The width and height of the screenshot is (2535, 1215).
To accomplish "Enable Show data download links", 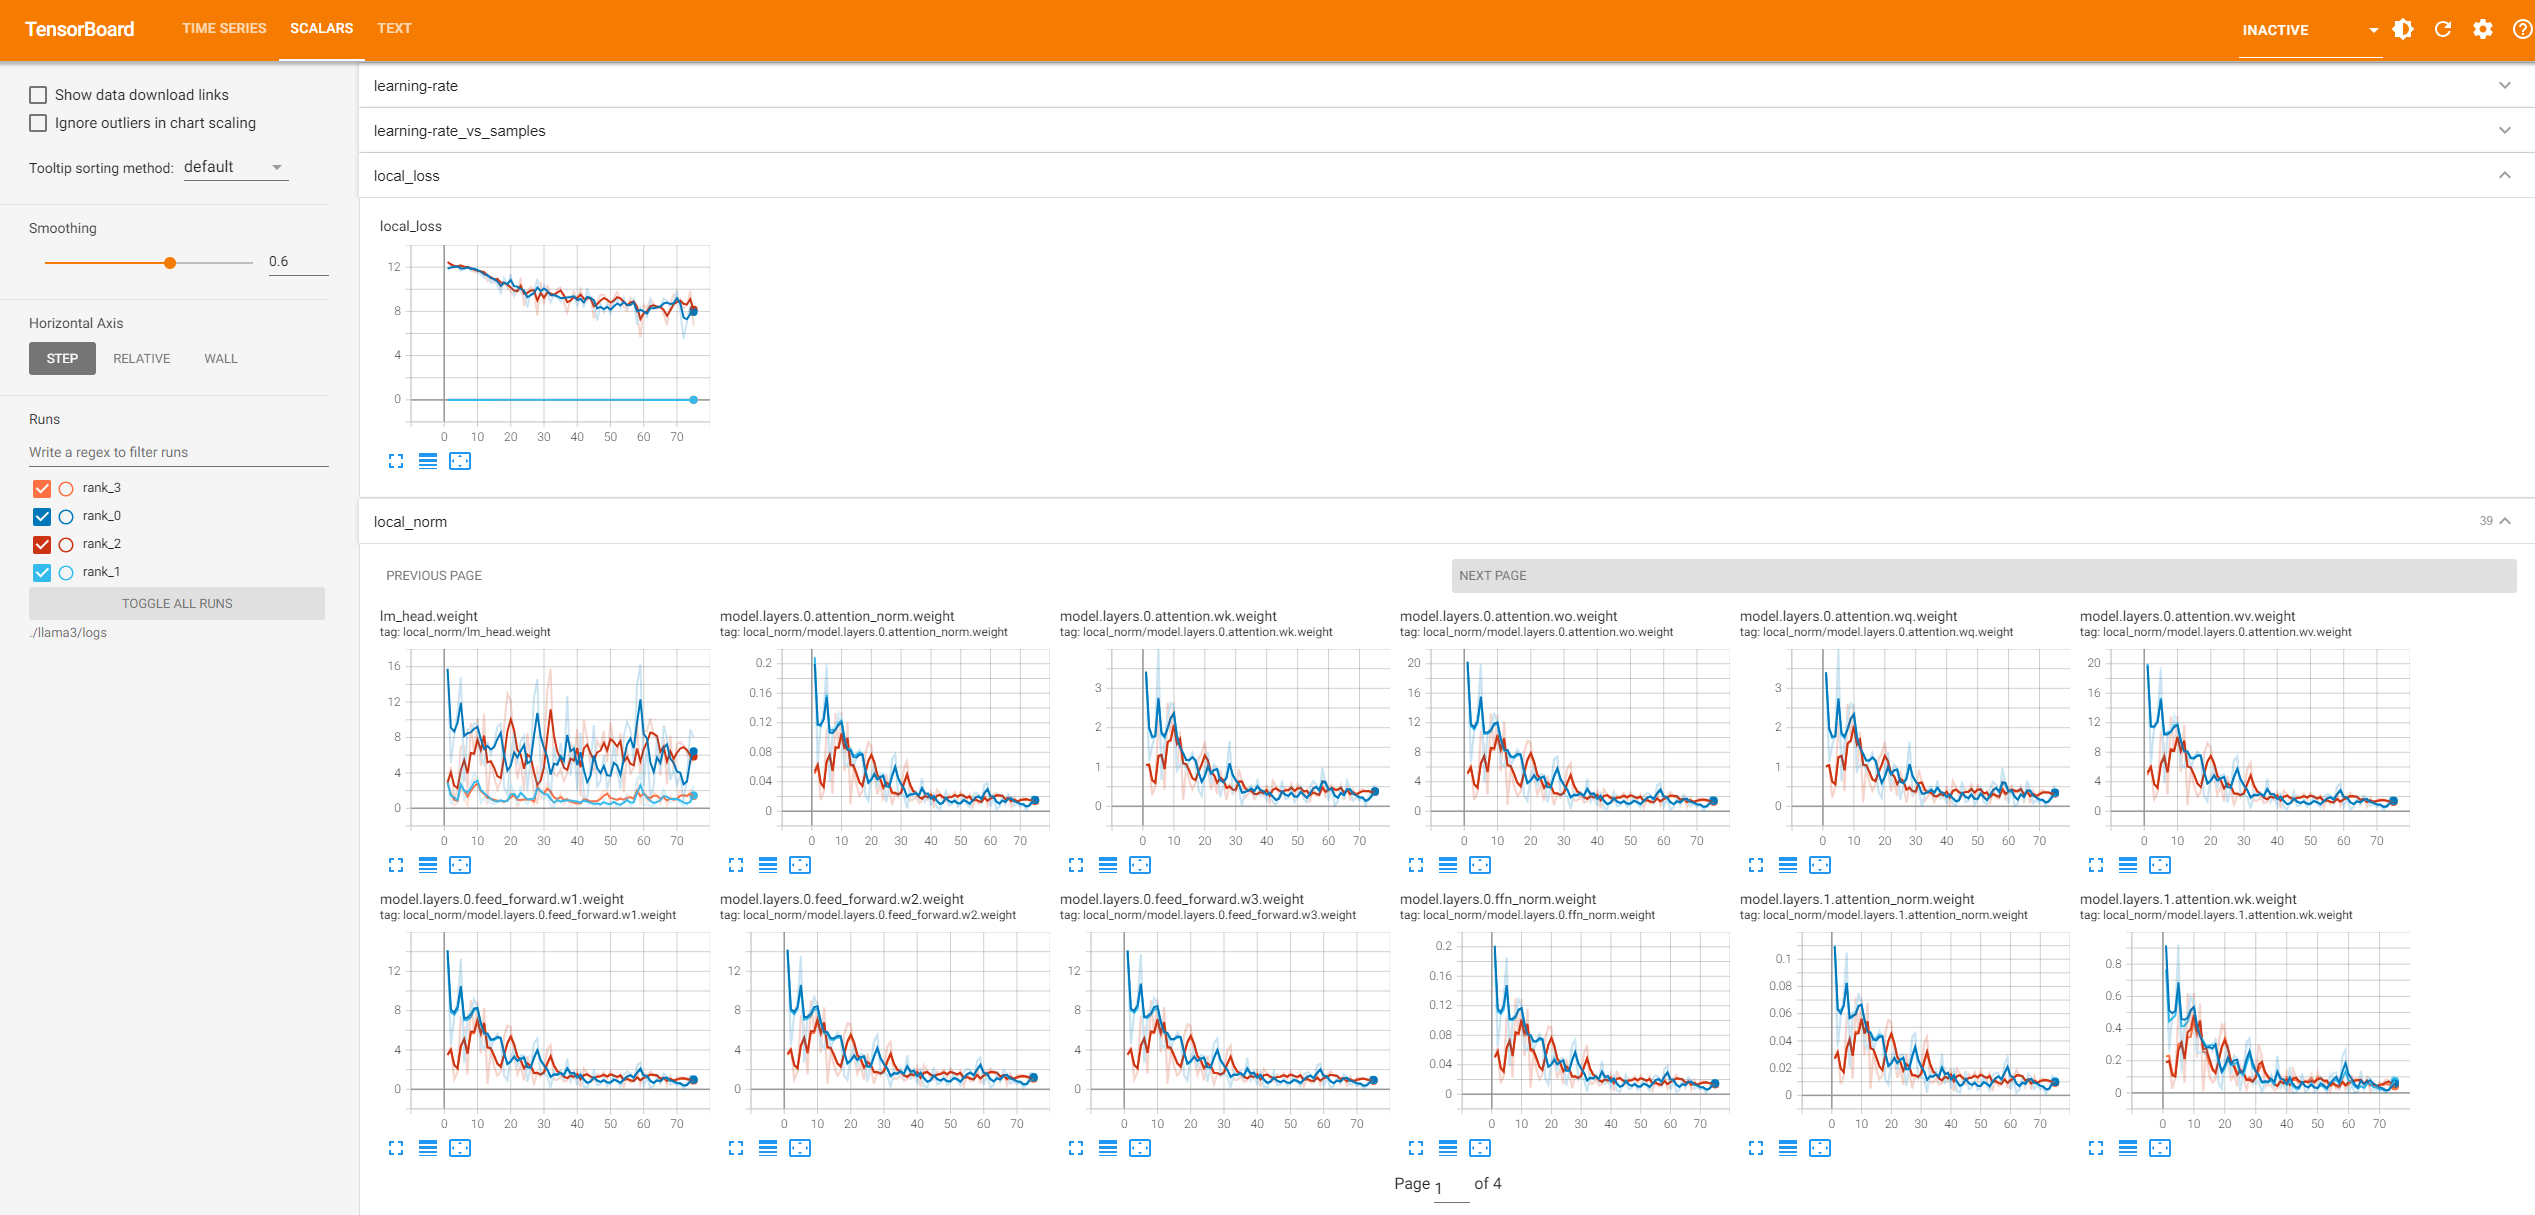I will click(38, 95).
